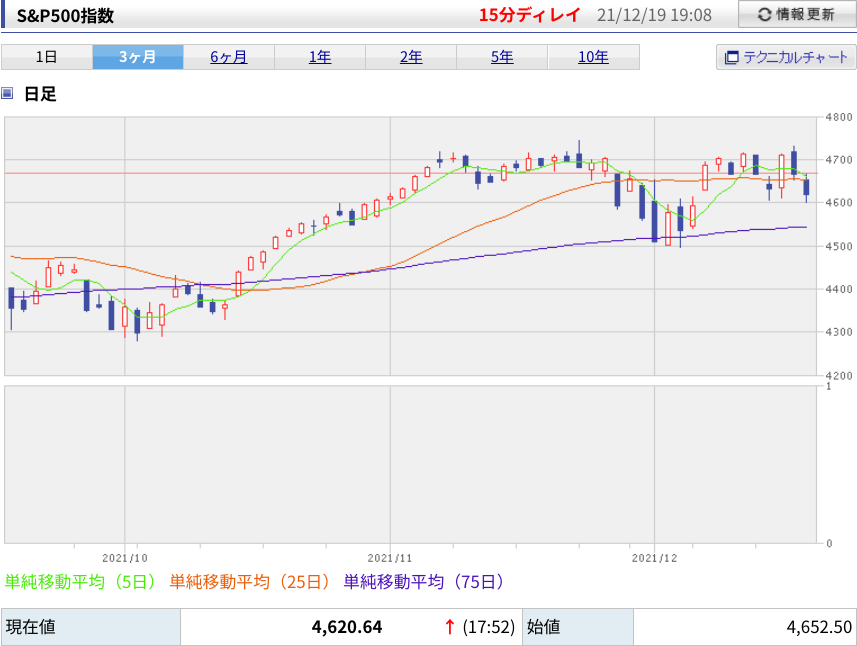
Task: Click the 単純移動平均（5日）legend label
Action: tap(80, 582)
